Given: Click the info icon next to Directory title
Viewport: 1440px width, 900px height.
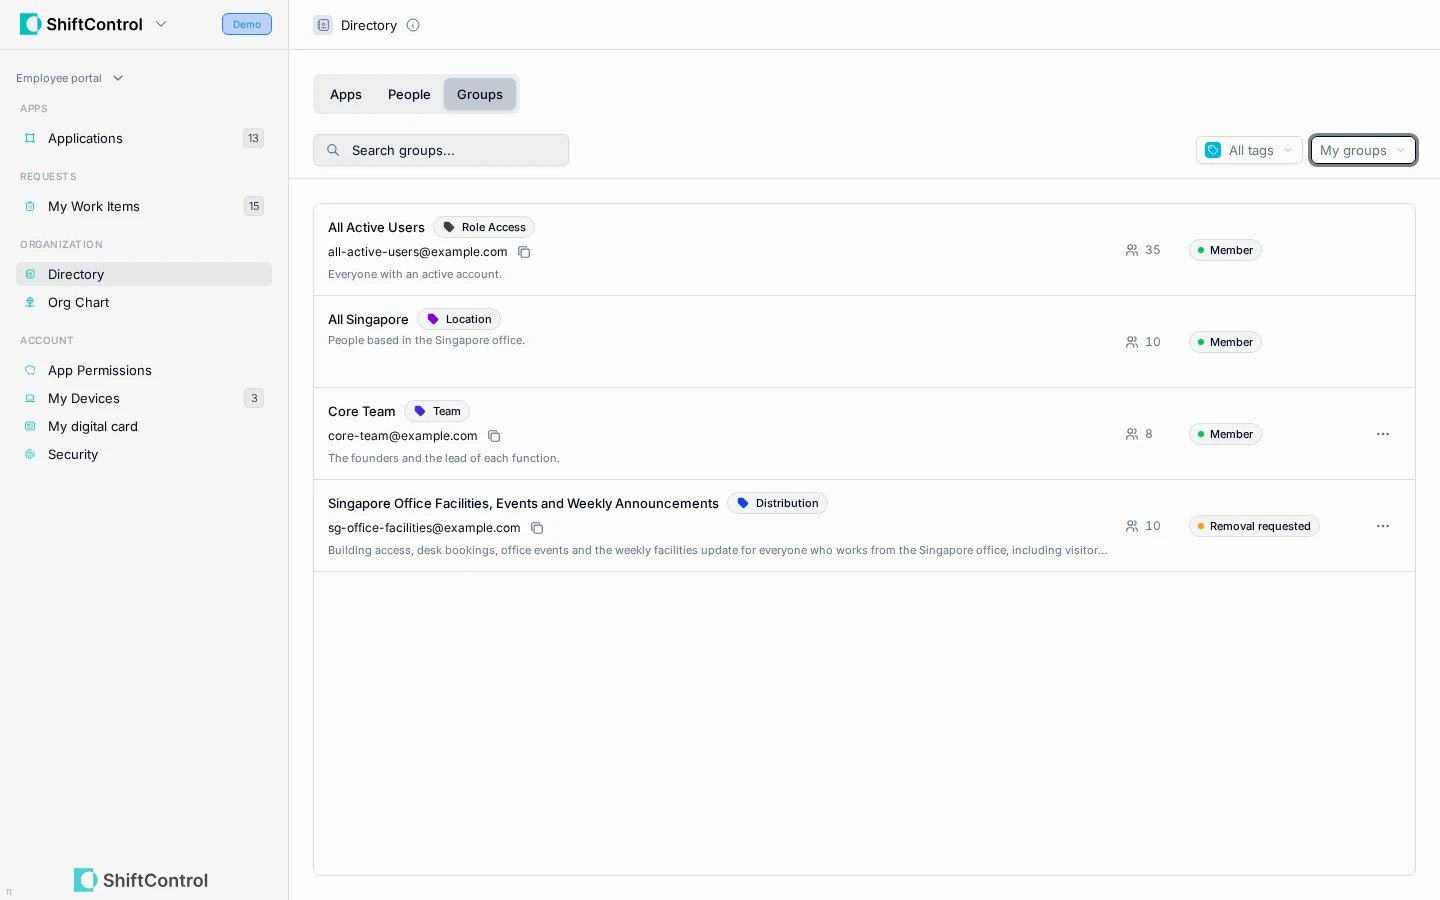Looking at the screenshot, I should click(413, 25).
